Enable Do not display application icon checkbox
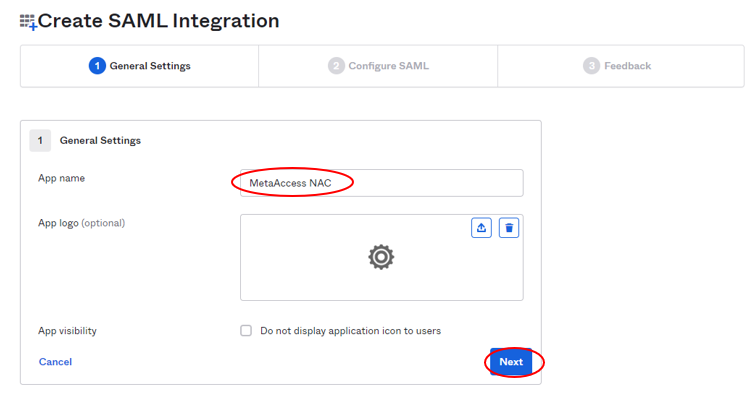Viewport: 755px width, 406px height. click(246, 330)
